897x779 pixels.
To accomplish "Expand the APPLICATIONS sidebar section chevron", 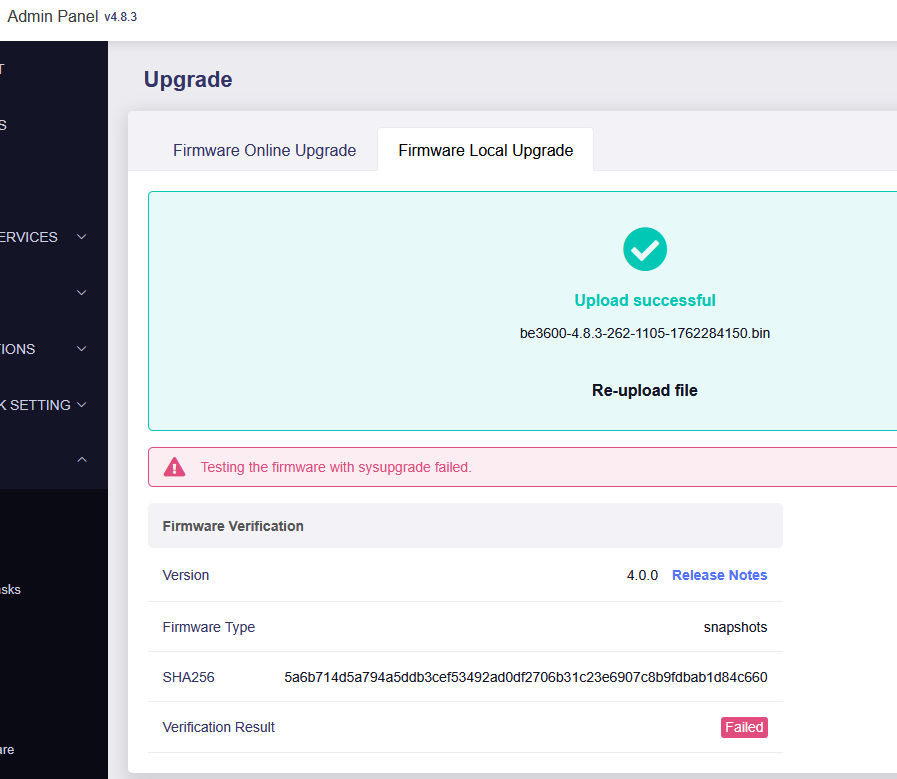I will 82,349.
